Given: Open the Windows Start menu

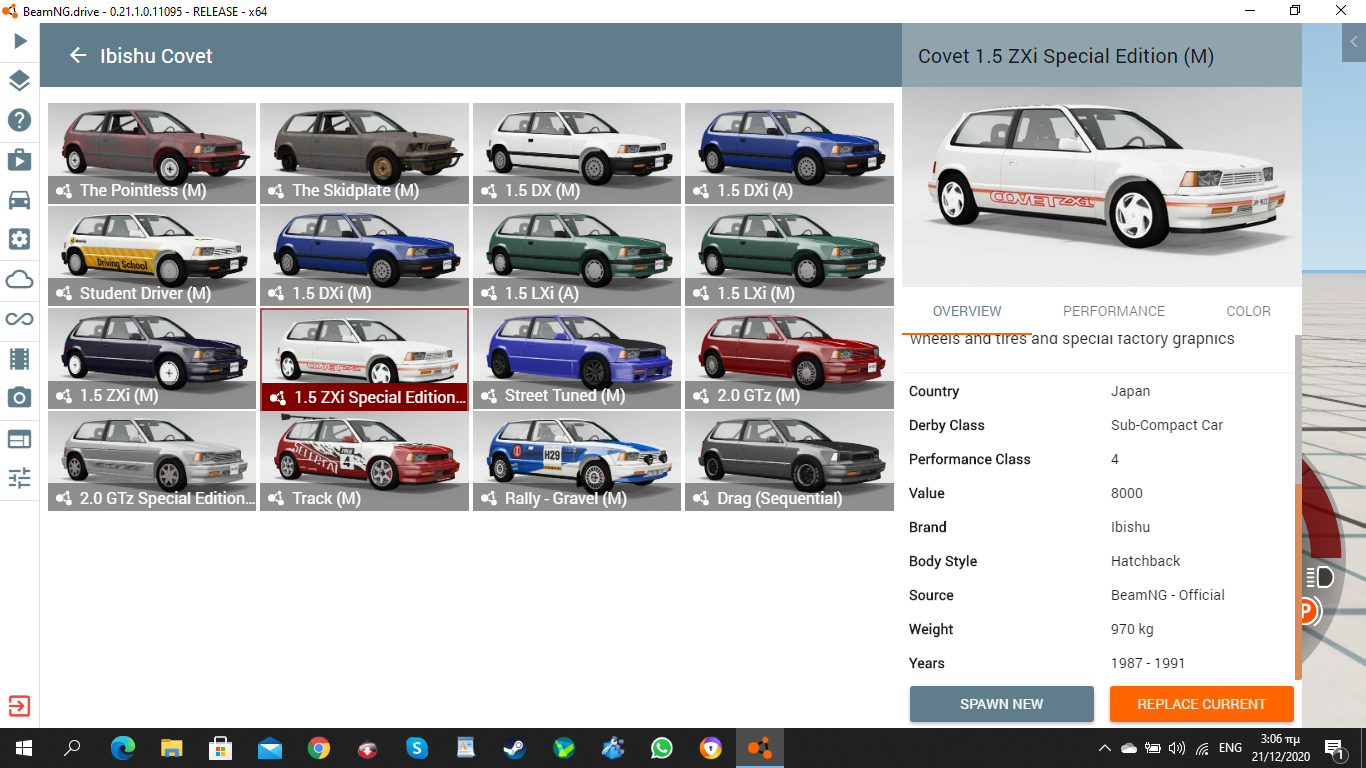Looking at the screenshot, I should click(x=23, y=748).
